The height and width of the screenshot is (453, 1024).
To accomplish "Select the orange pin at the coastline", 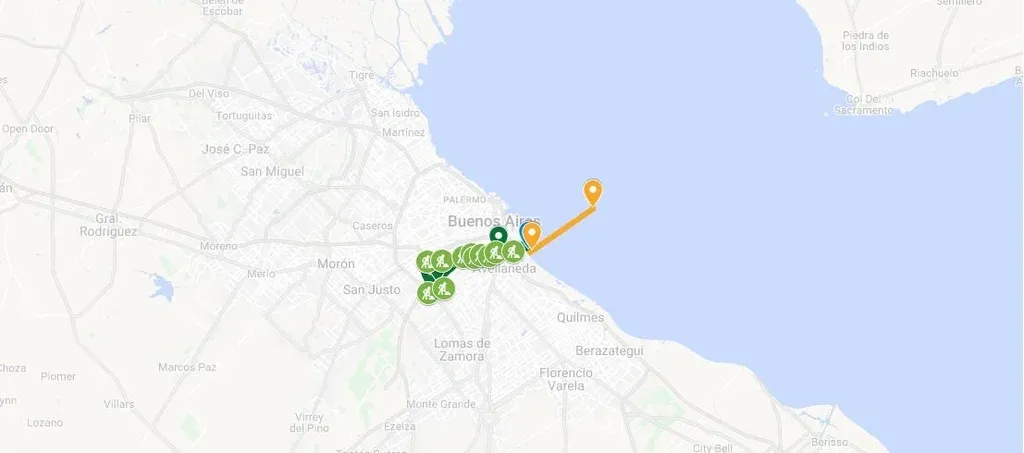I will (532, 235).
